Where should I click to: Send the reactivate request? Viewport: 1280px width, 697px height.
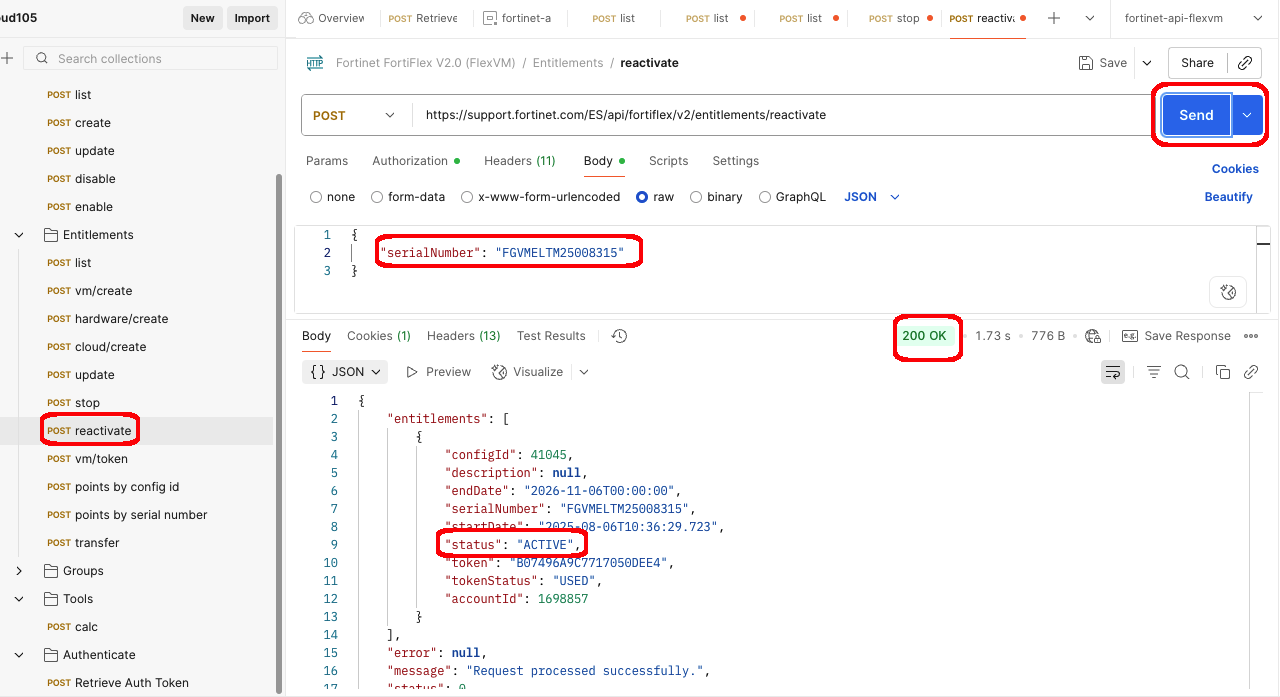coord(1196,115)
